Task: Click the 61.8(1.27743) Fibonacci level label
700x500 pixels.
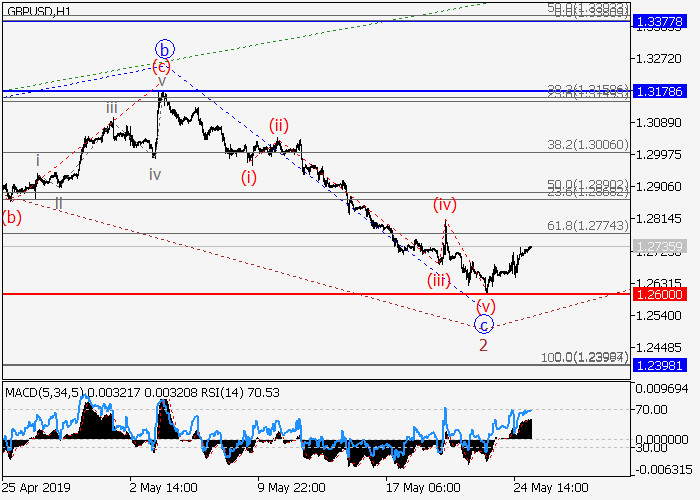Action: (588, 226)
